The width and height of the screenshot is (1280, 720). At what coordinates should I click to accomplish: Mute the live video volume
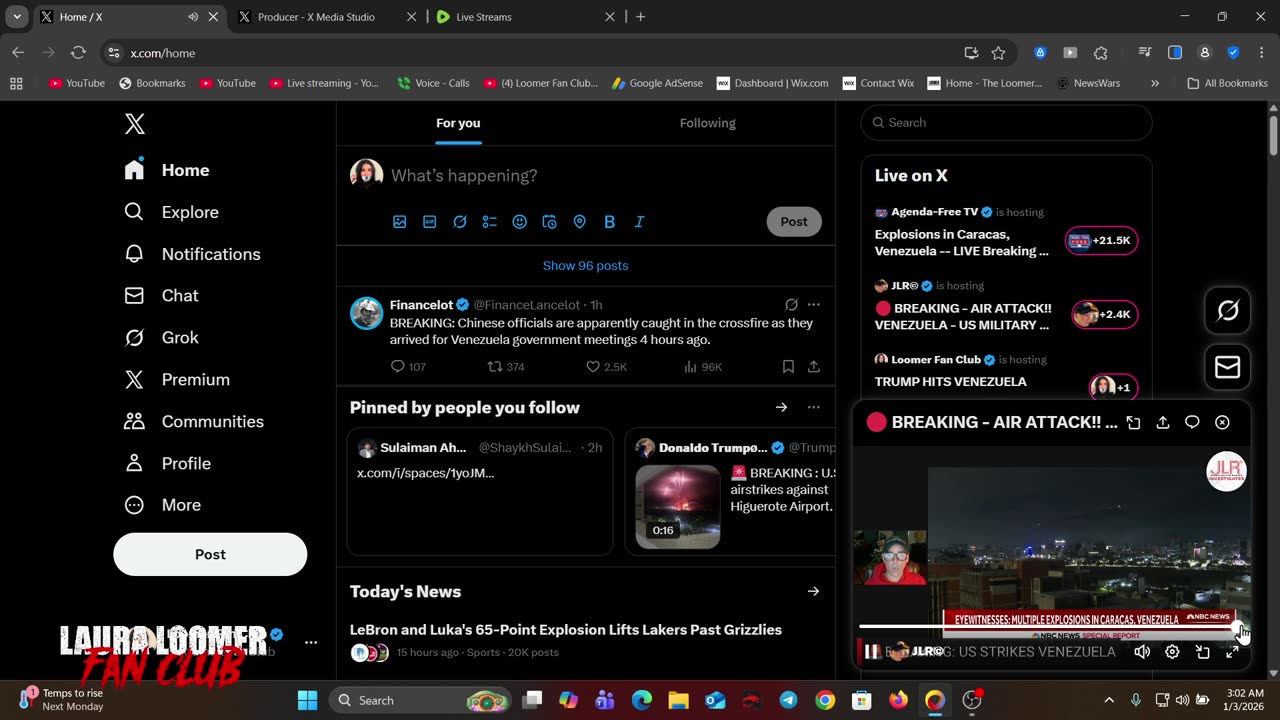1142,652
